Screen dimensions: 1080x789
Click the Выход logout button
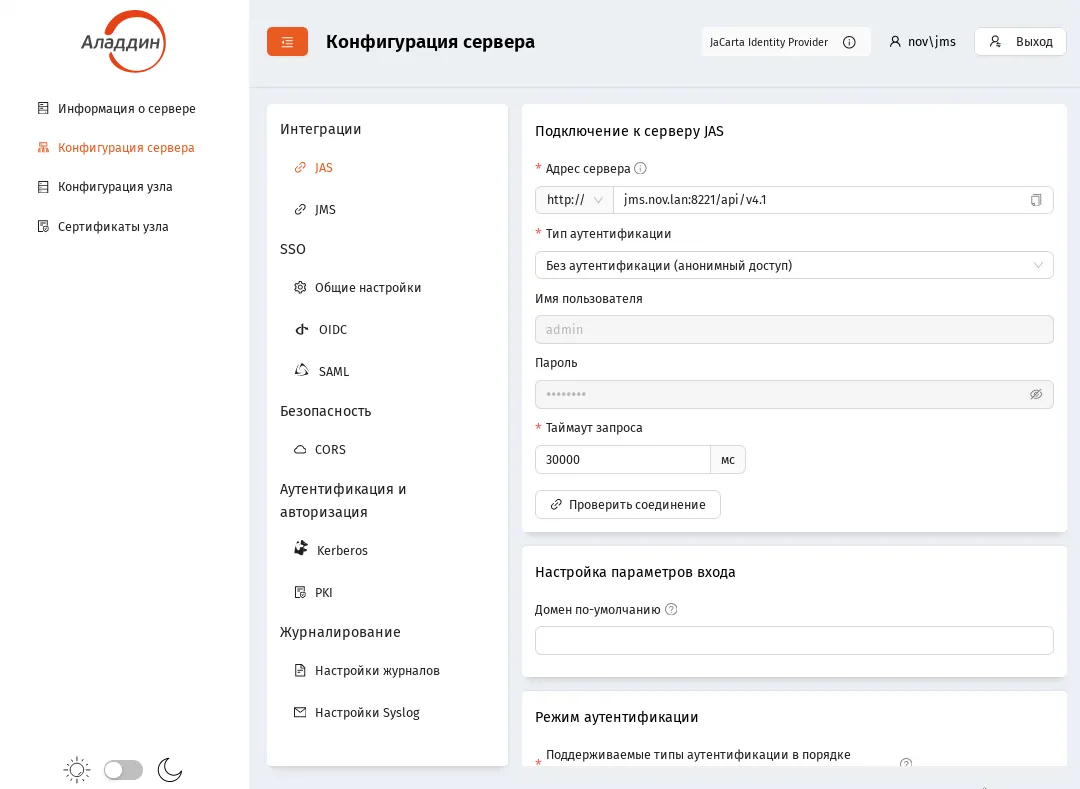(1020, 42)
